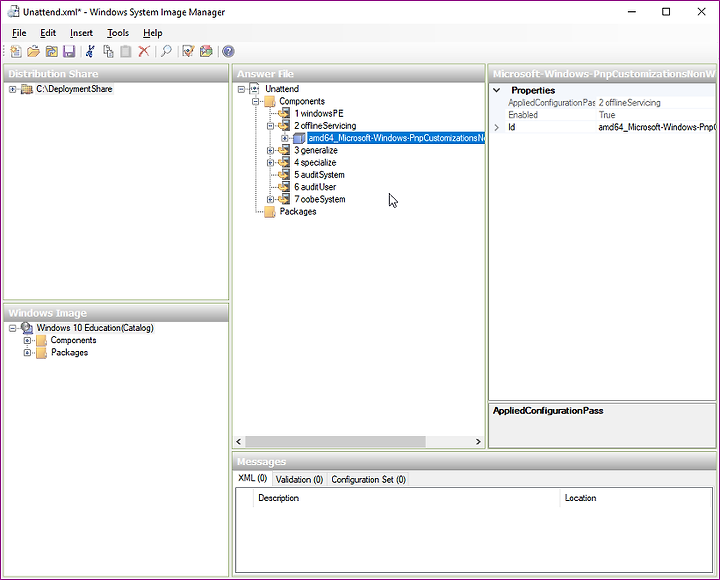Click the Close Answer File toolbar icon
The width and height of the screenshot is (720, 580).
(51, 51)
